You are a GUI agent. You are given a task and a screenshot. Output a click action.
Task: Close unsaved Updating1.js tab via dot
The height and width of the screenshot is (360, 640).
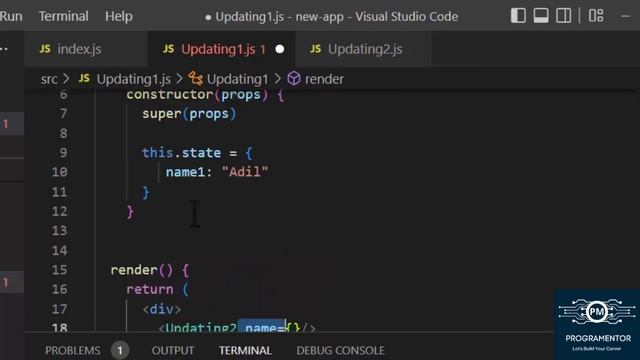(x=280, y=49)
